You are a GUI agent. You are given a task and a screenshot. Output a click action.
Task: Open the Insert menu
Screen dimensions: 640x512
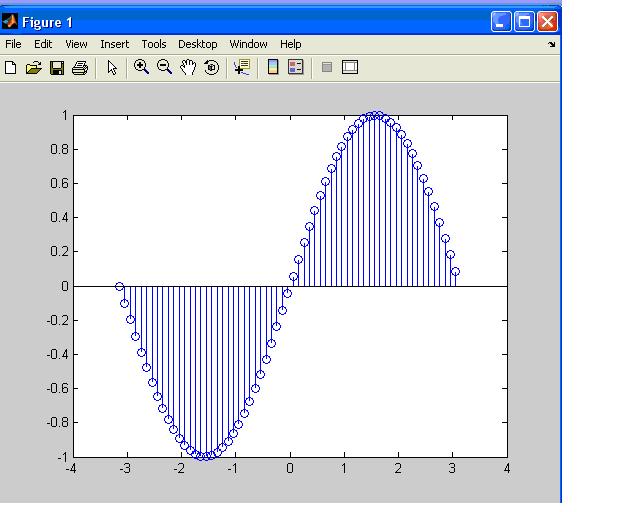tap(114, 44)
